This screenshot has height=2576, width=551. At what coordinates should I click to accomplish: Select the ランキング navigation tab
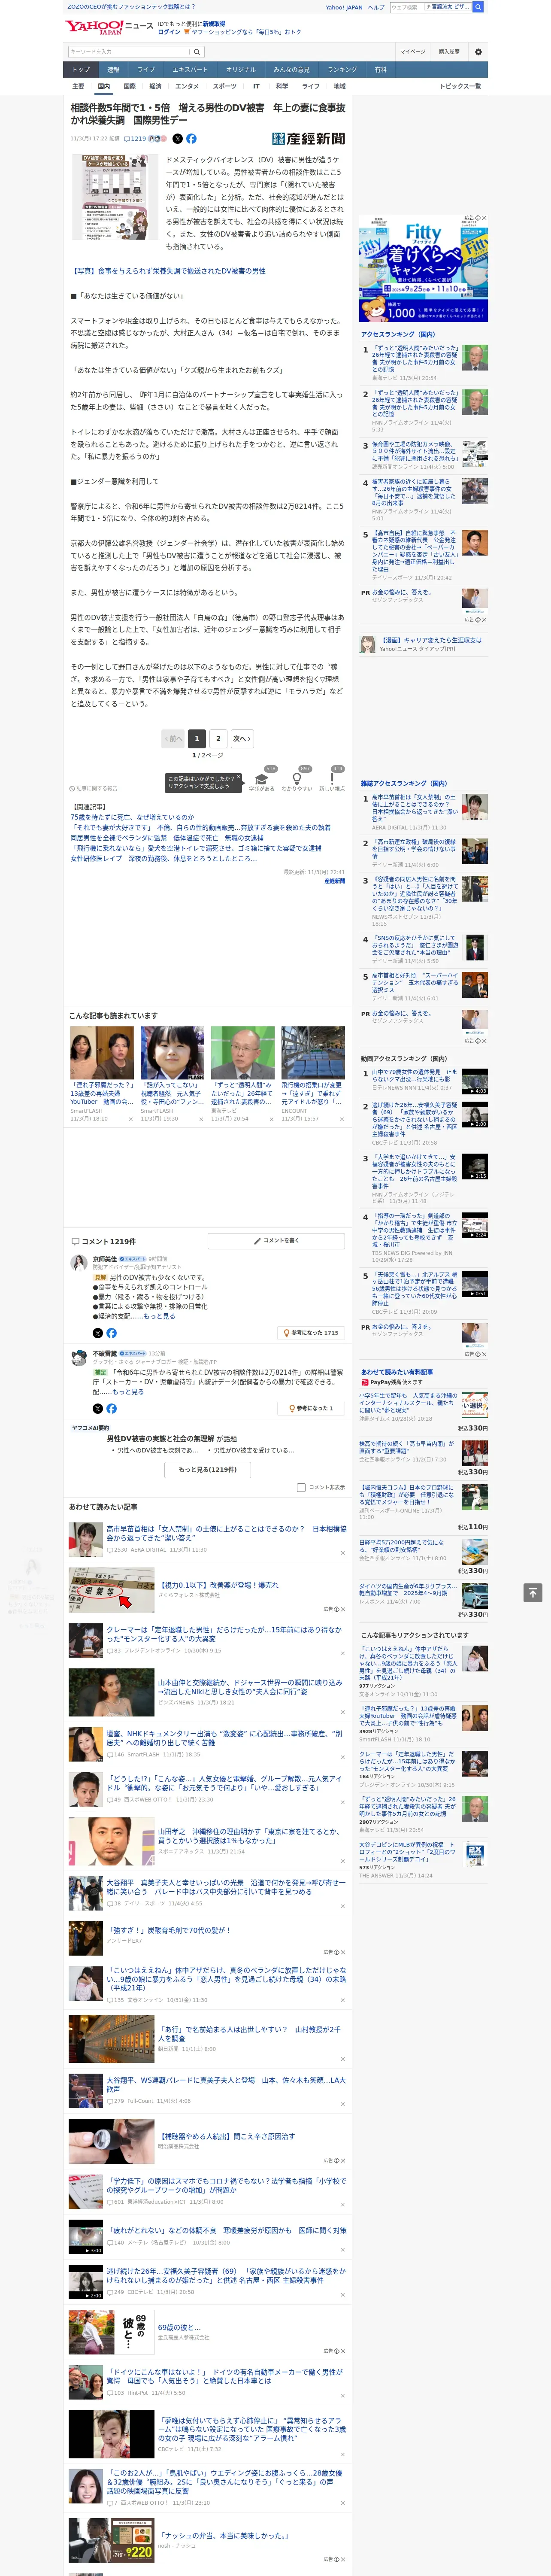pos(342,70)
